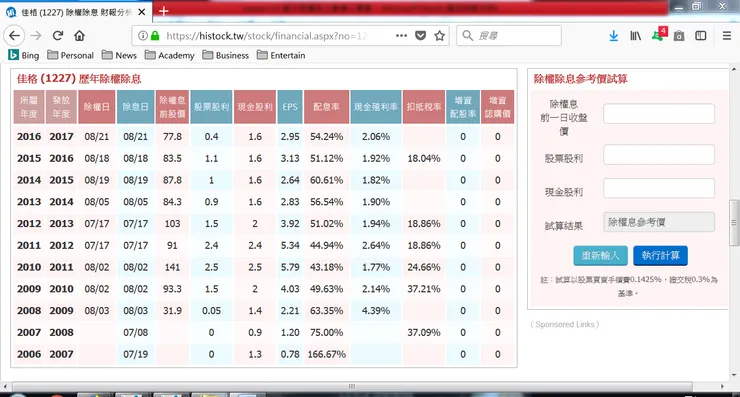Click the 配息率 column header
The image size is (740, 397).
pyautogui.click(x=327, y=107)
